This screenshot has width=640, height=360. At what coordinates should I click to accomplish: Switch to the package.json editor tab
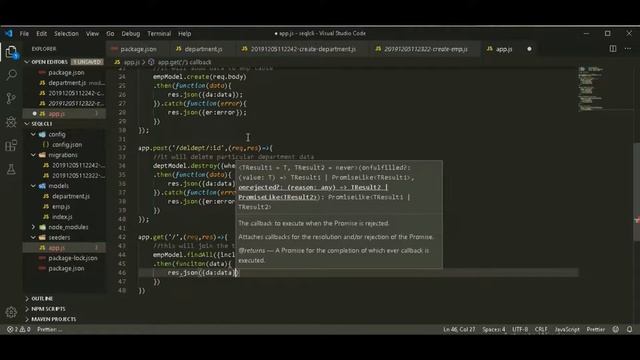(x=137, y=49)
